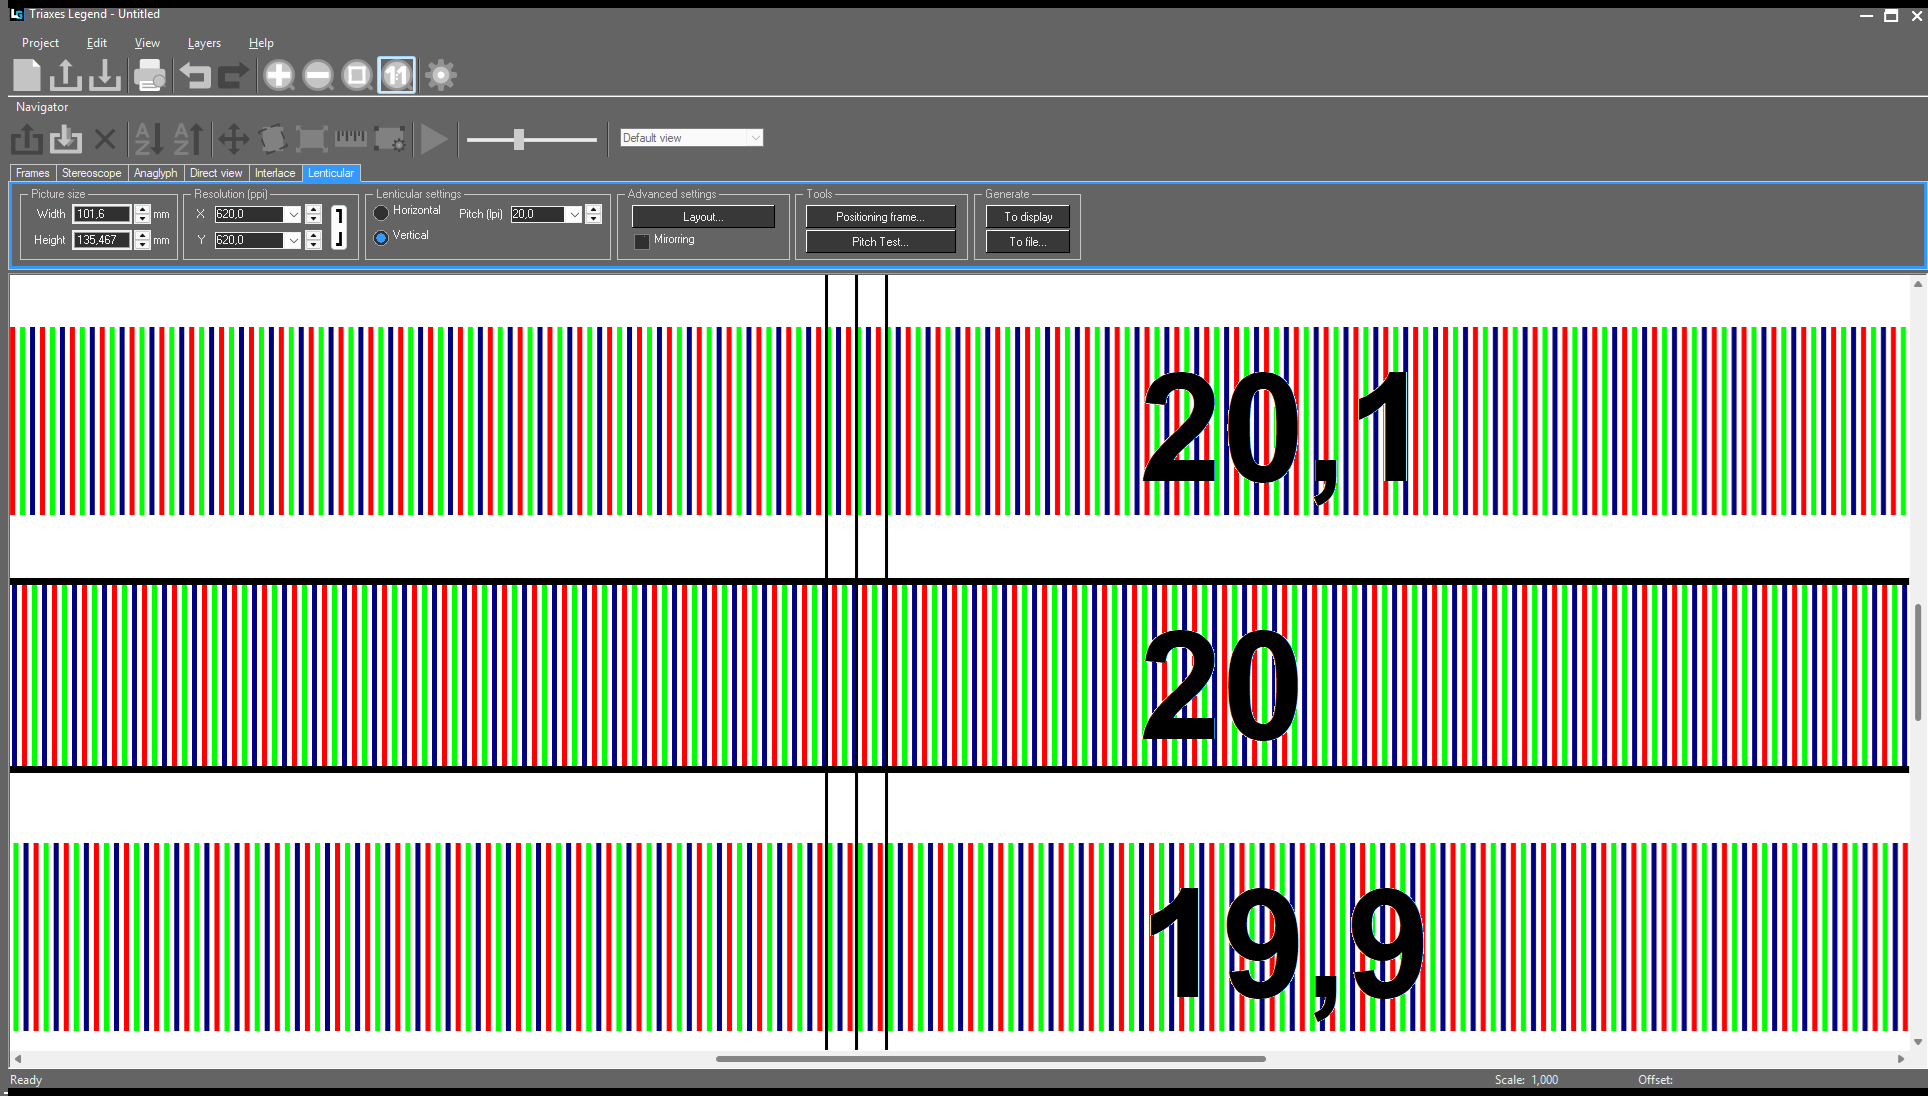Screen dimensions: 1928x1104
Task: Switch to the Anaglyph tab
Action: point(155,173)
